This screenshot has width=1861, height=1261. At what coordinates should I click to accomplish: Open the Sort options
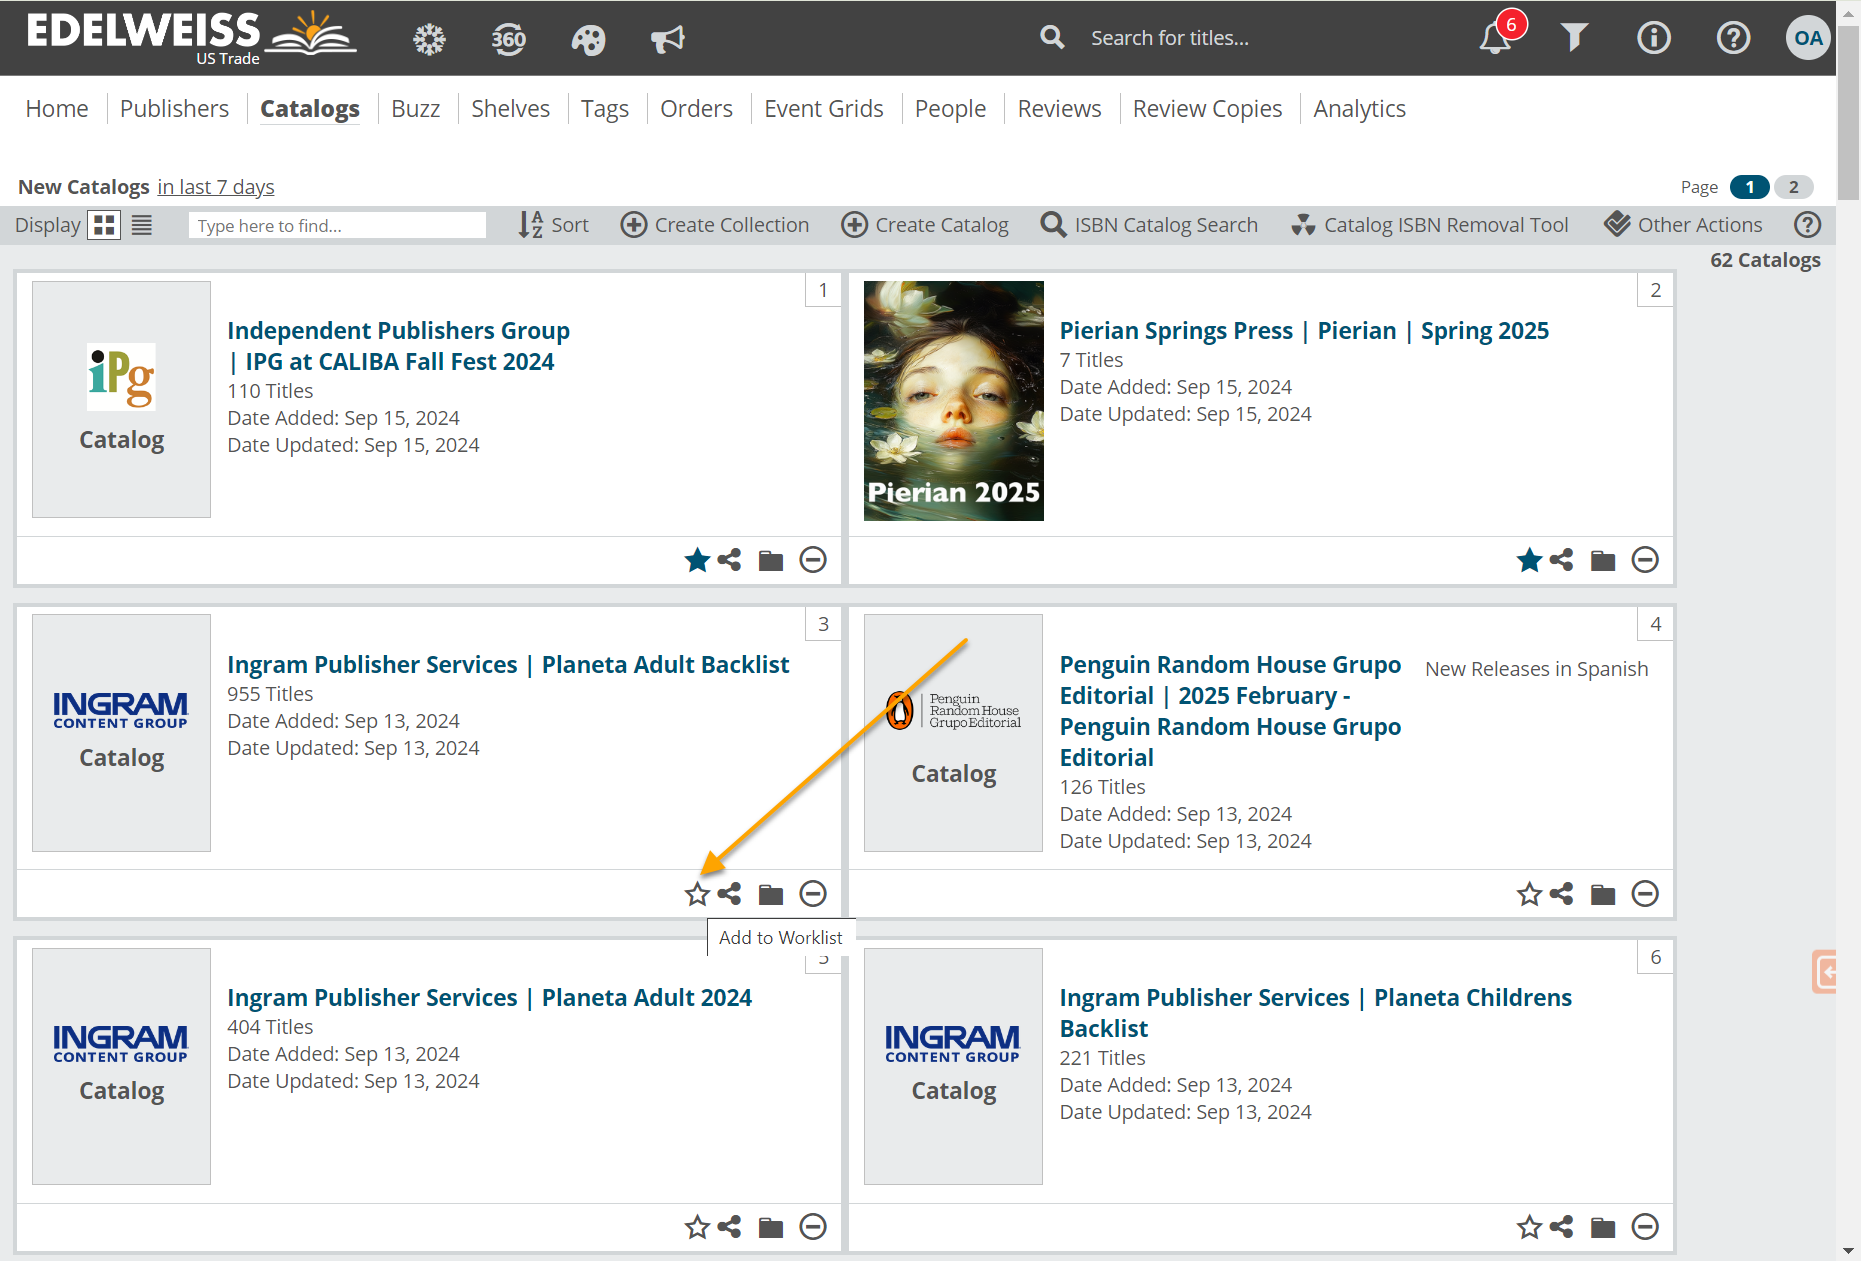tap(553, 225)
